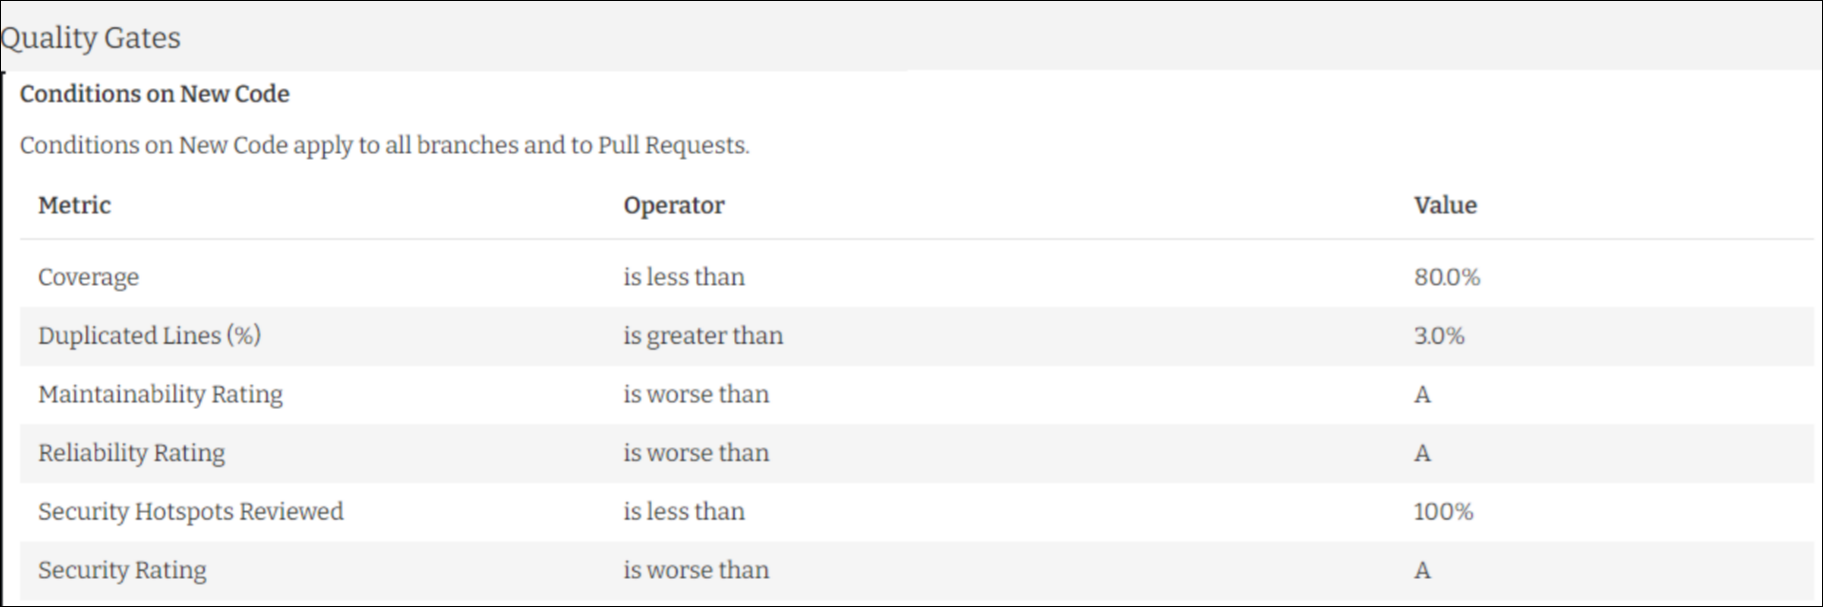Click the Maintainability Rating A value

pyautogui.click(x=1422, y=394)
